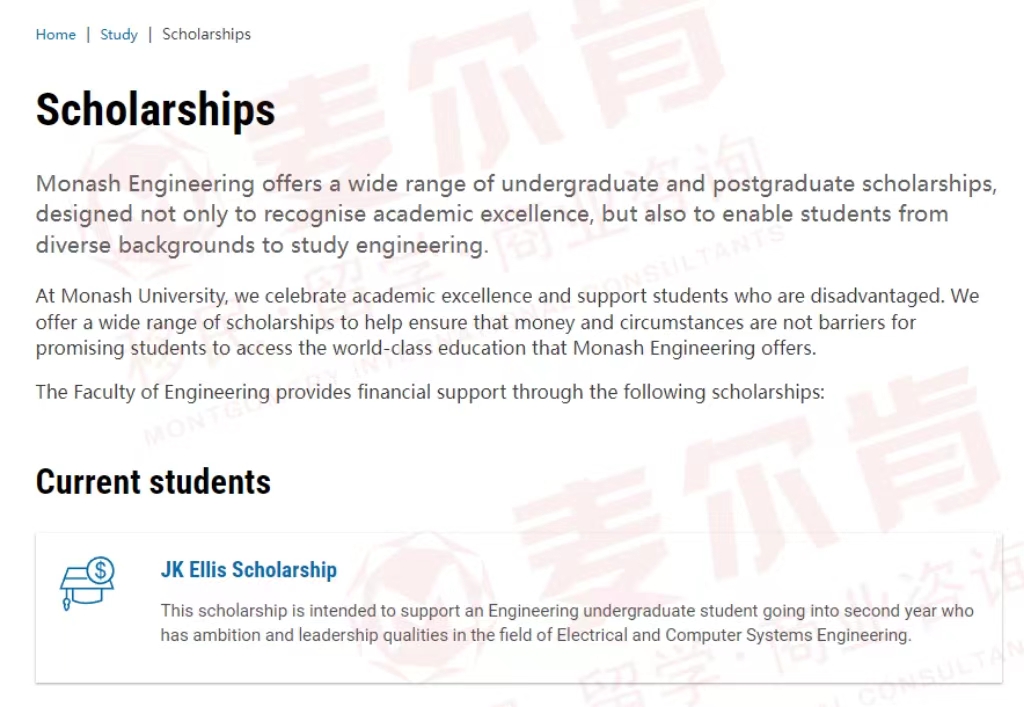Click the Scholarships breadcrumb item

pyautogui.click(x=206, y=34)
